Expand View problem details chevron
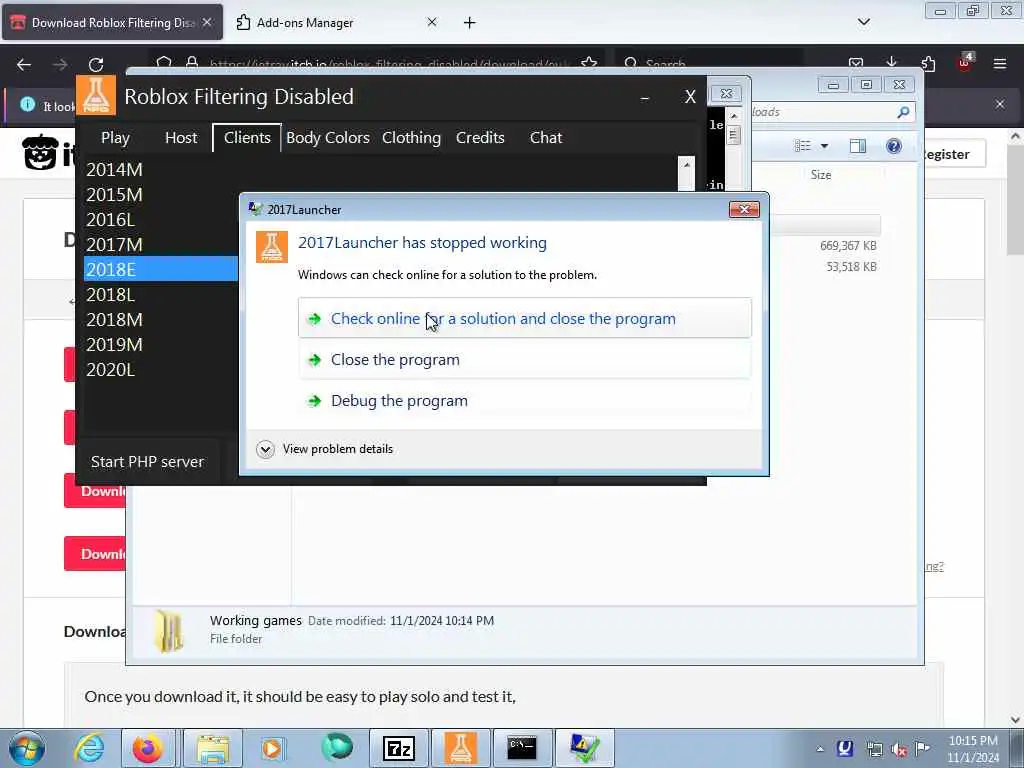 265,449
